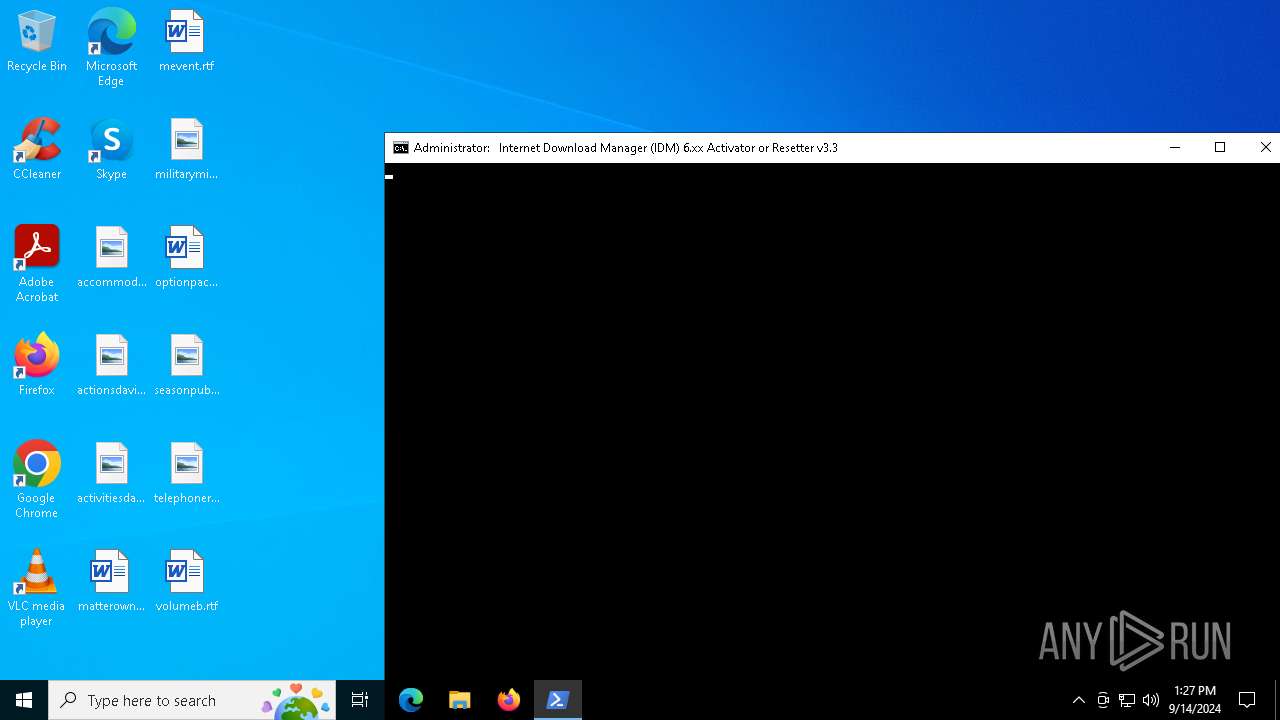Screen dimensions: 1280x720
Task: Select the telephoner... image file
Action: (186, 474)
